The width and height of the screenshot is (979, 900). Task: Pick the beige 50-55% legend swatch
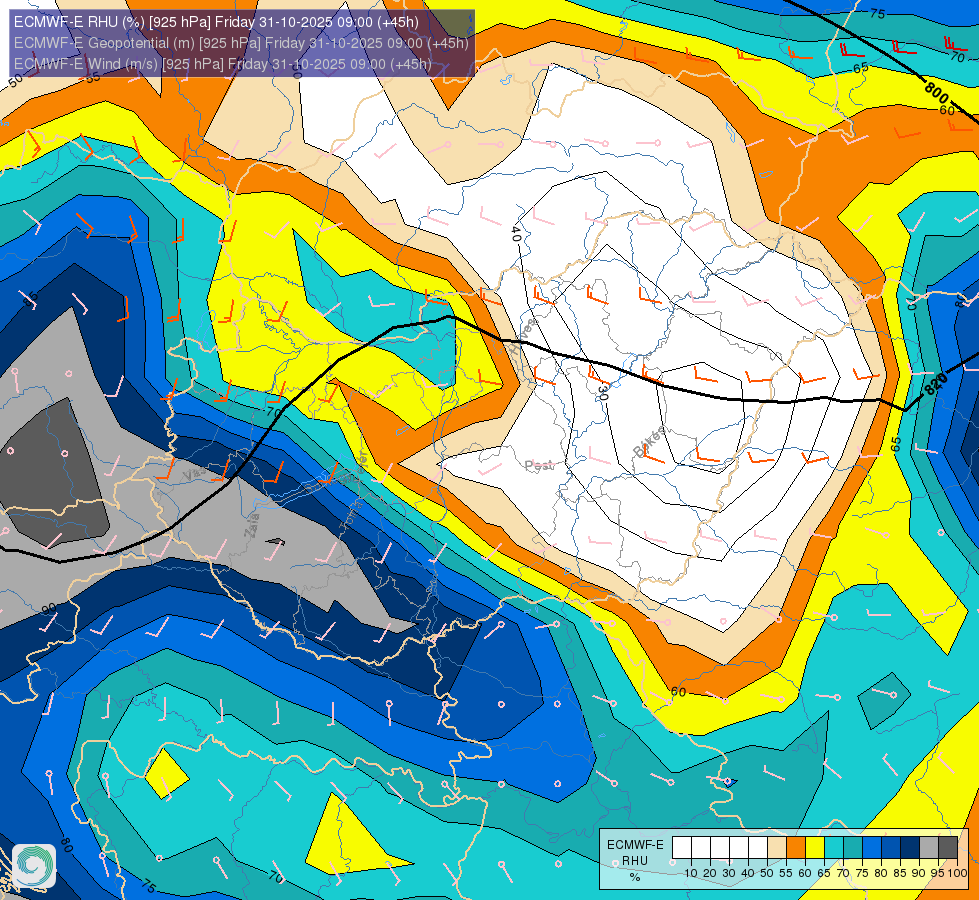pyautogui.click(x=777, y=848)
